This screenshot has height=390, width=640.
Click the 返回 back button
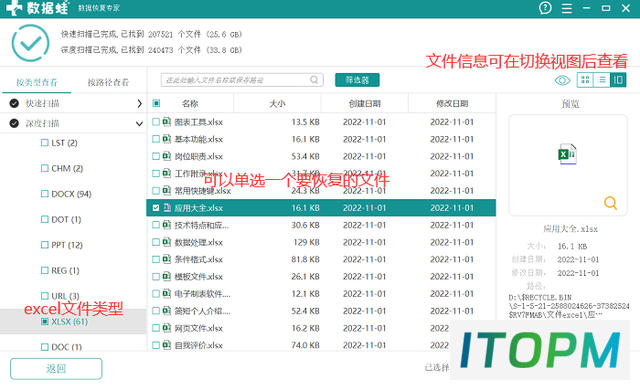pyautogui.click(x=56, y=369)
